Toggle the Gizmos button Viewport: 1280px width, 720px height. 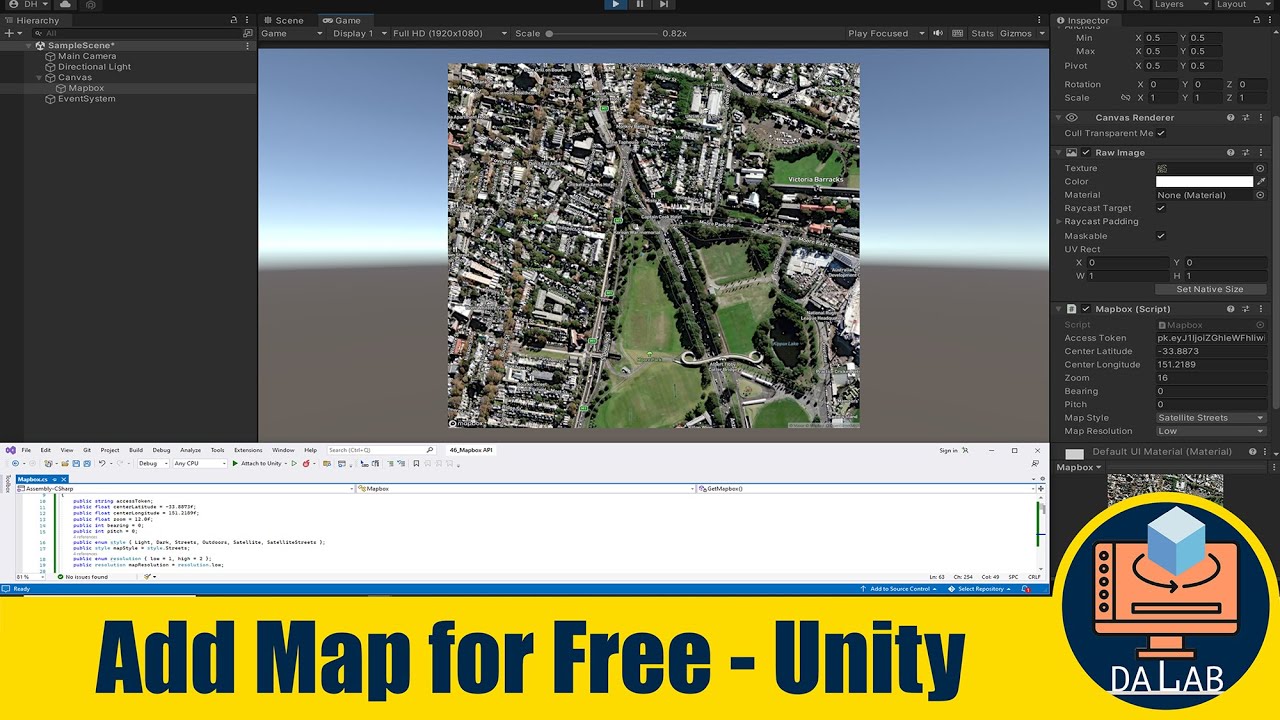point(1016,33)
